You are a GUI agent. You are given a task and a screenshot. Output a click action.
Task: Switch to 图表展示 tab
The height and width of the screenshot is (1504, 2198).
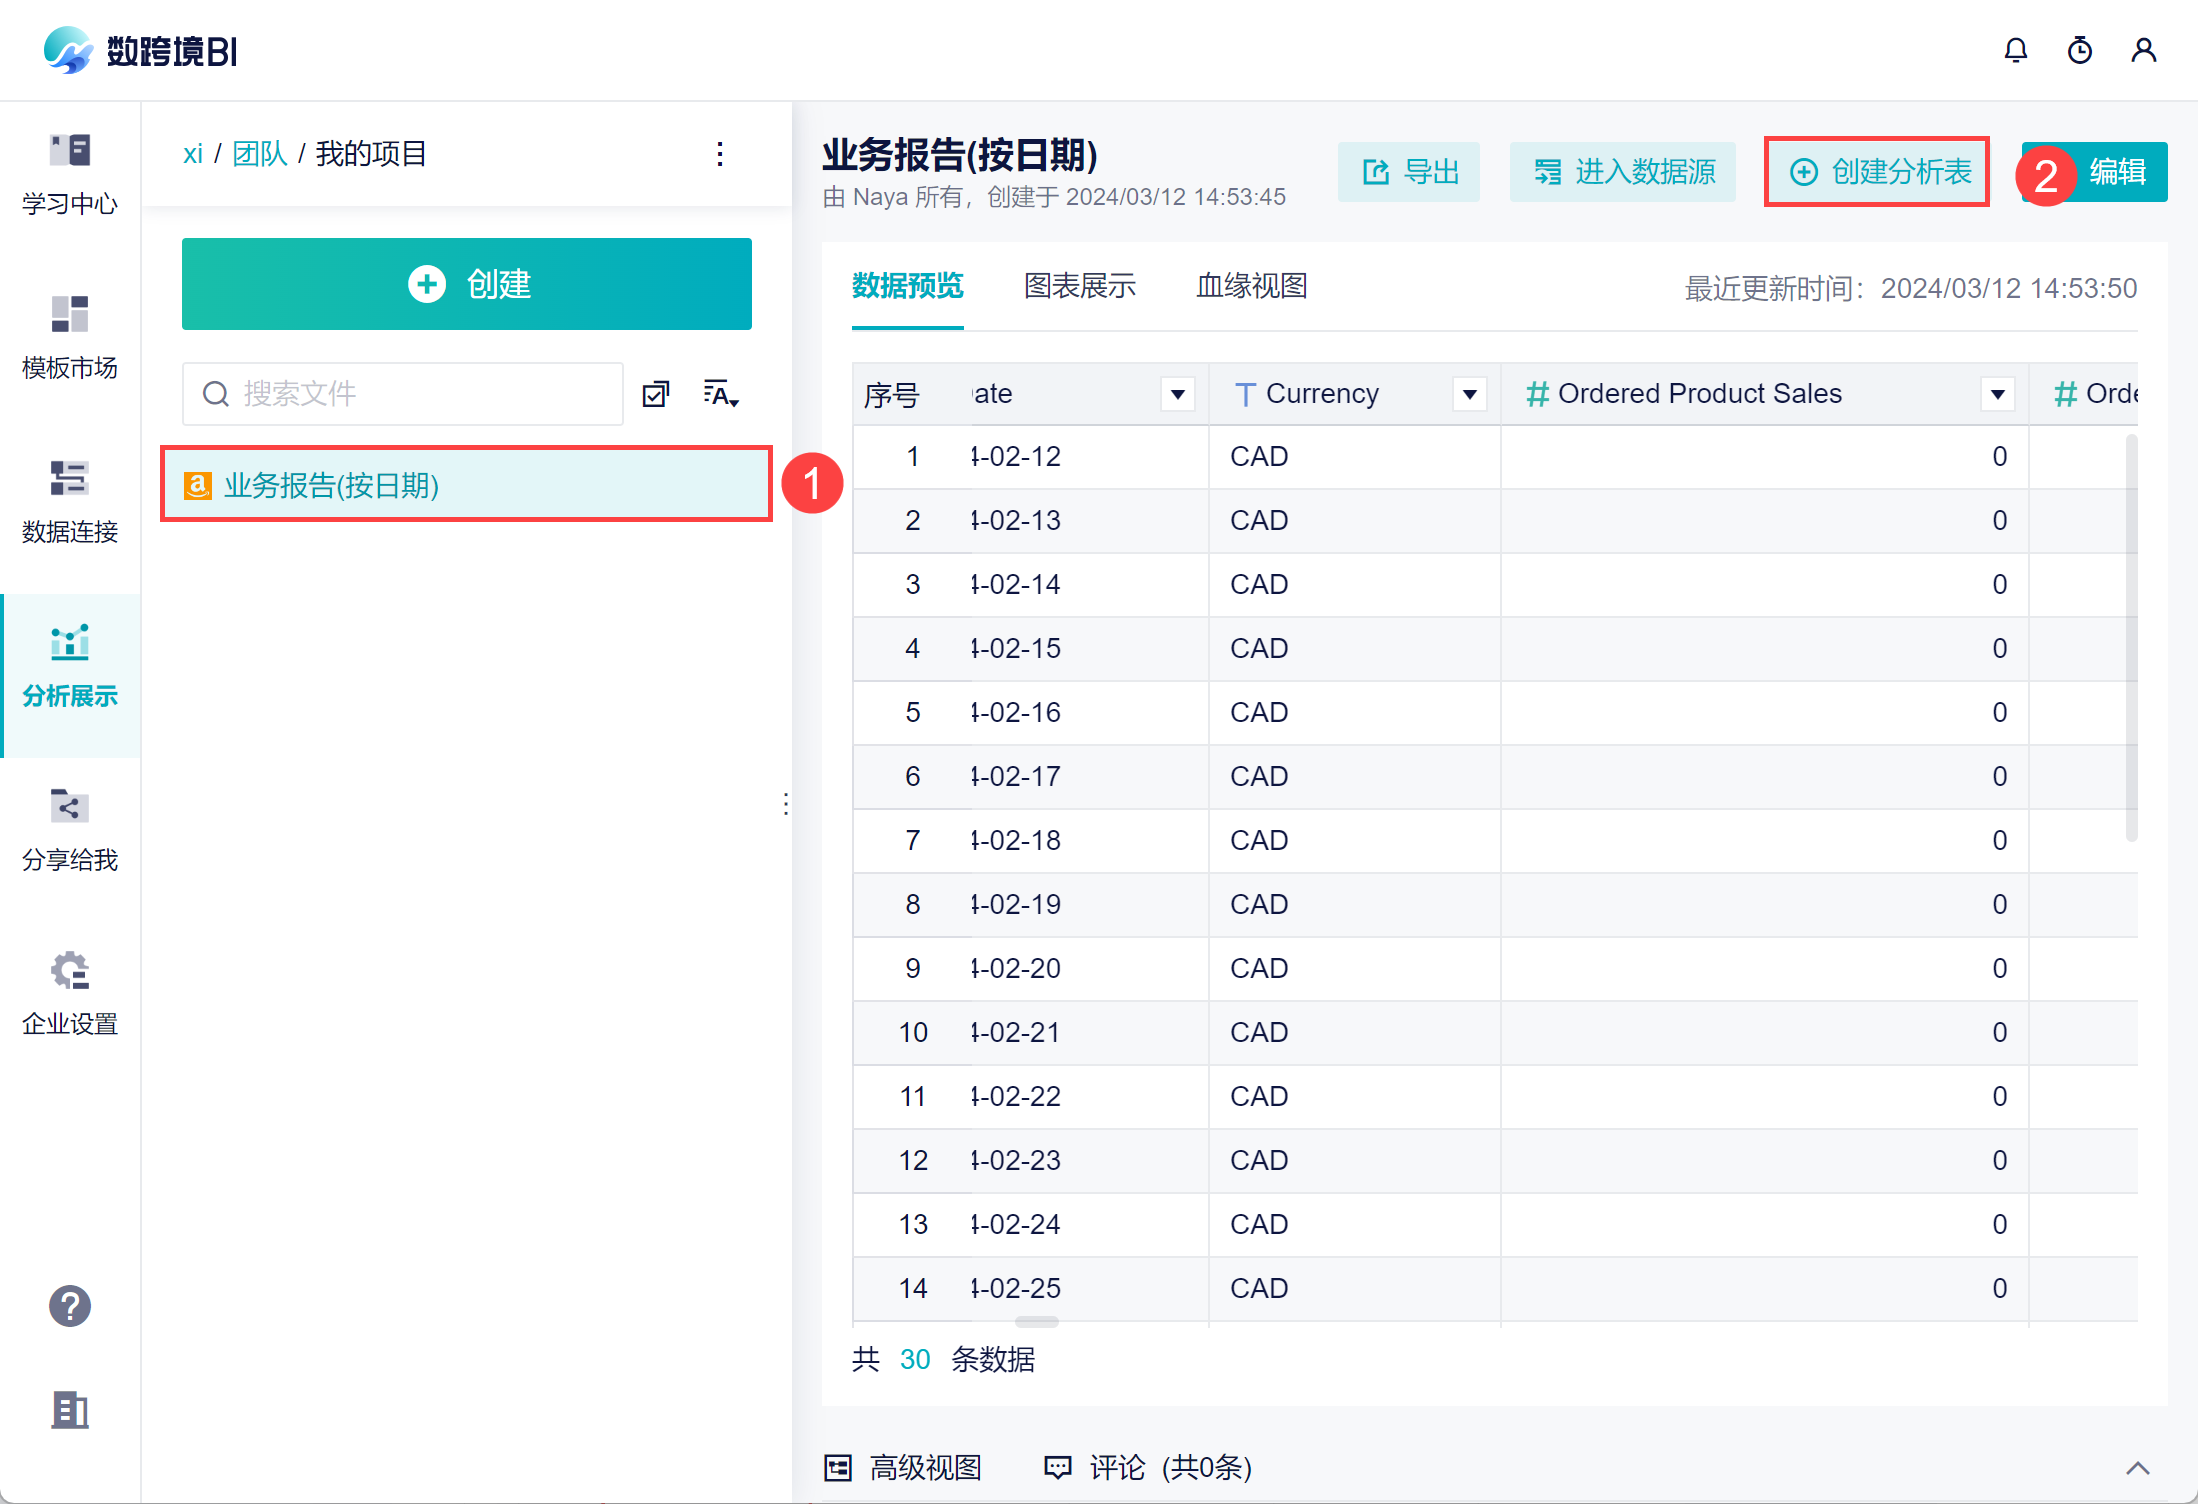[x=1080, y=287]
